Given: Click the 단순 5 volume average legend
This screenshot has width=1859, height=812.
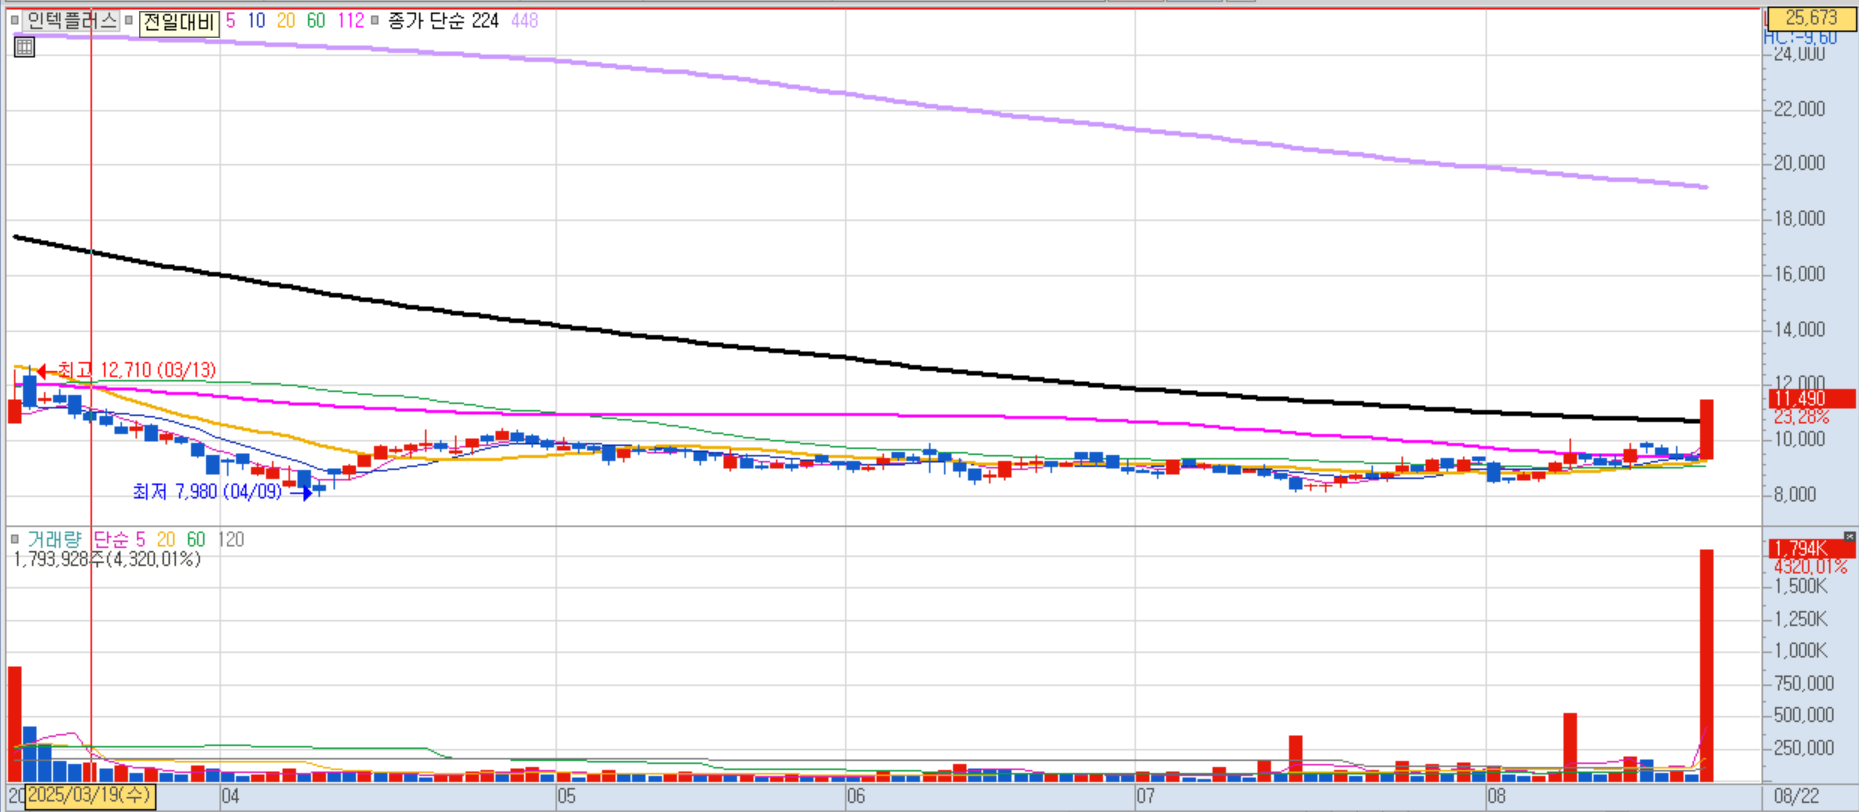Looking at the screenshot, I should point(119,539).
